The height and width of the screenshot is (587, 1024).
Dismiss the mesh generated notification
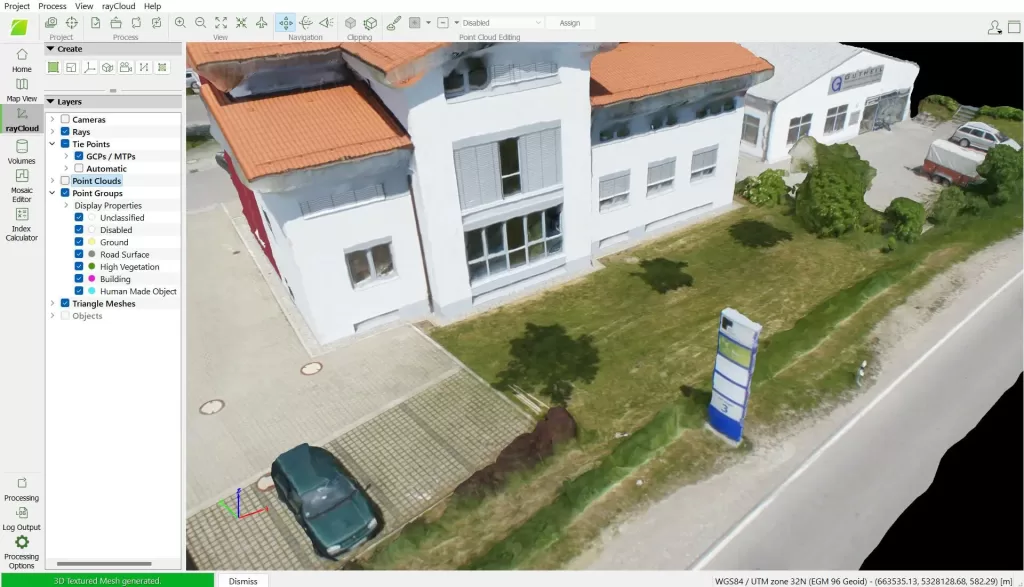243,581
